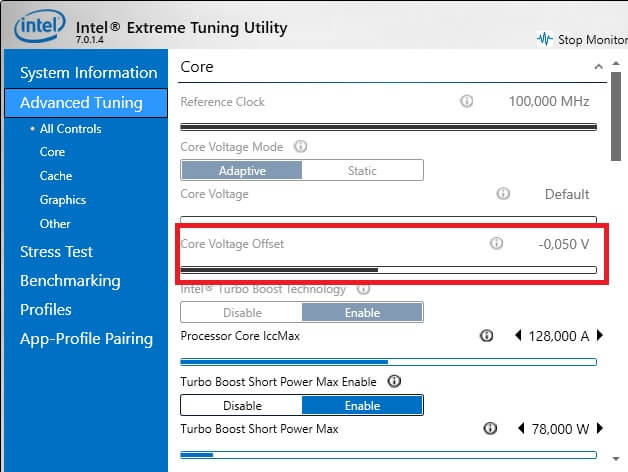Select Other sub-item
This screenshot has height=472, width=628.
tap(55, 224)
